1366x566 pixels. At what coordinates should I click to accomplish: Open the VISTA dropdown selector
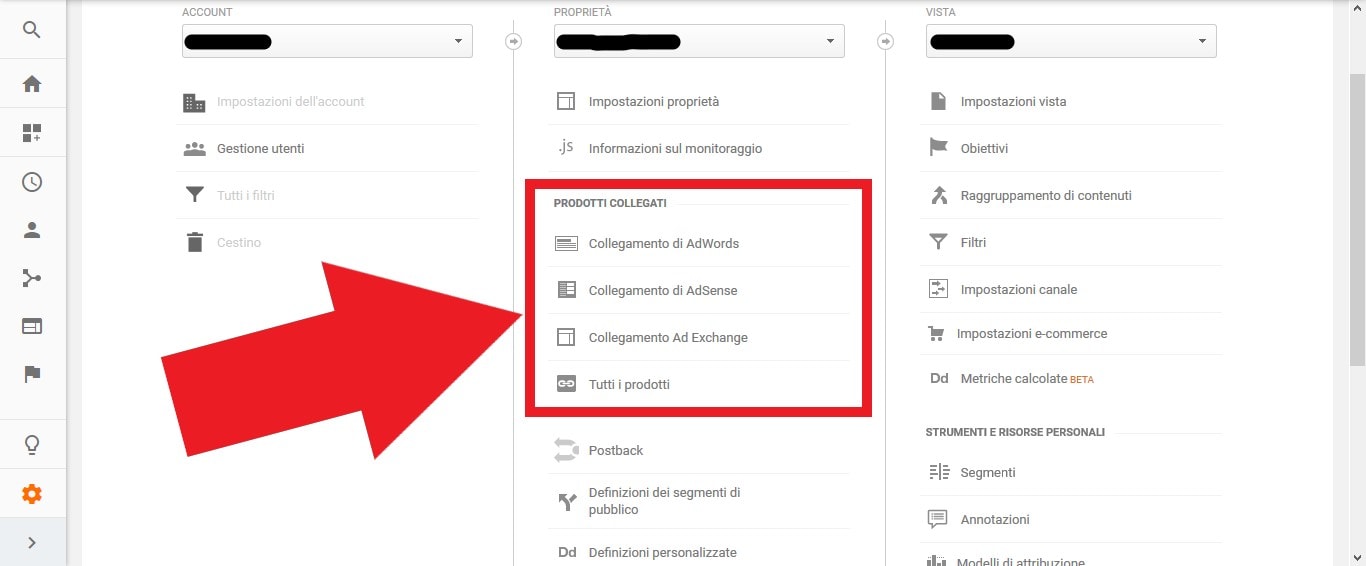[x=1071, y=41]
